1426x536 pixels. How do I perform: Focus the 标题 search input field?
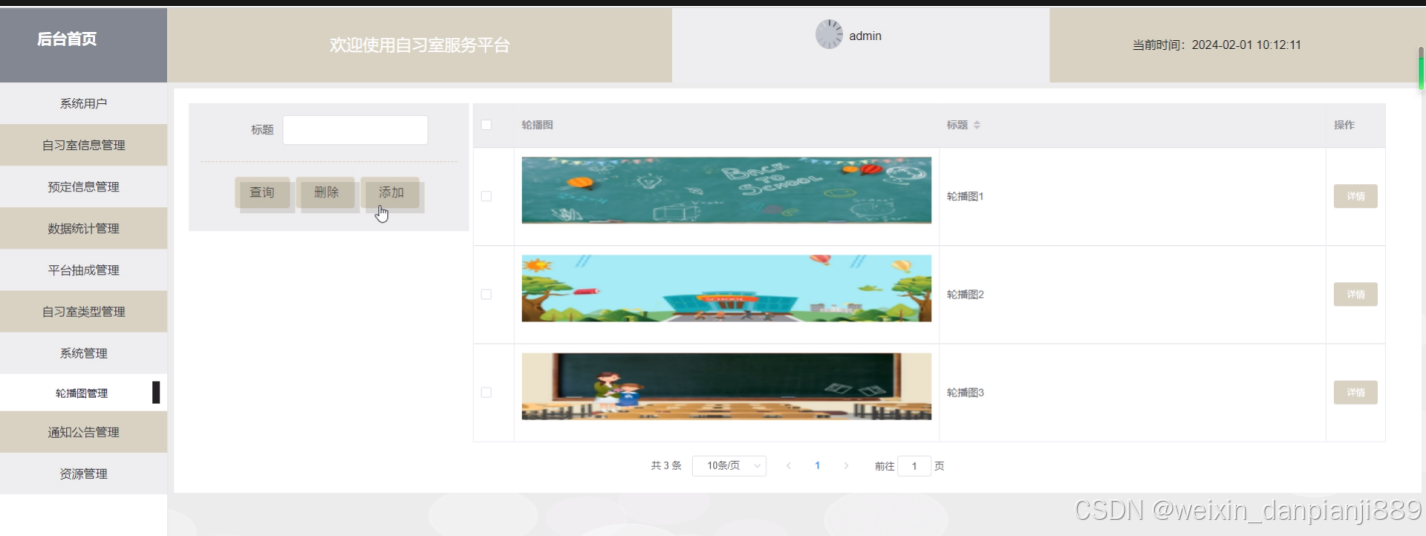point(355,130)
